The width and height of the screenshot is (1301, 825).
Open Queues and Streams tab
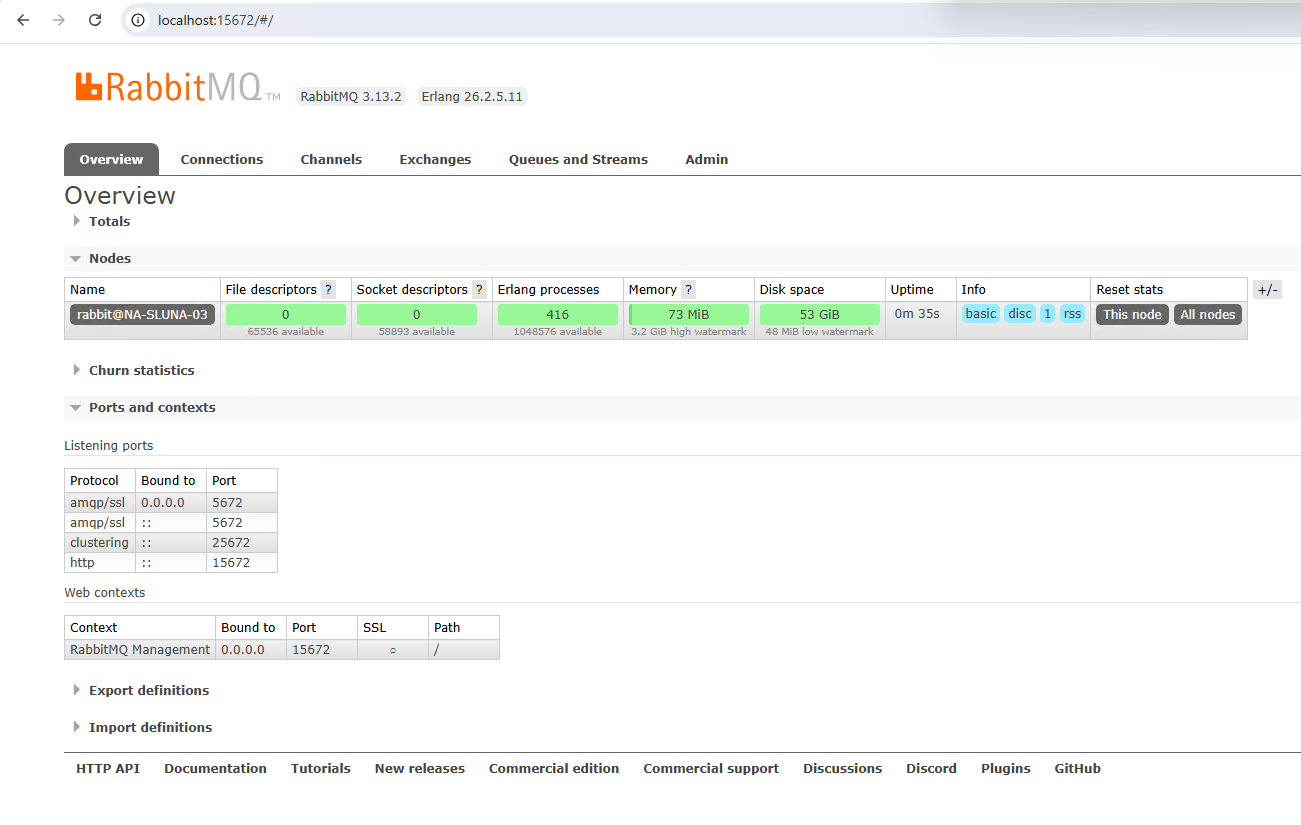578,159
